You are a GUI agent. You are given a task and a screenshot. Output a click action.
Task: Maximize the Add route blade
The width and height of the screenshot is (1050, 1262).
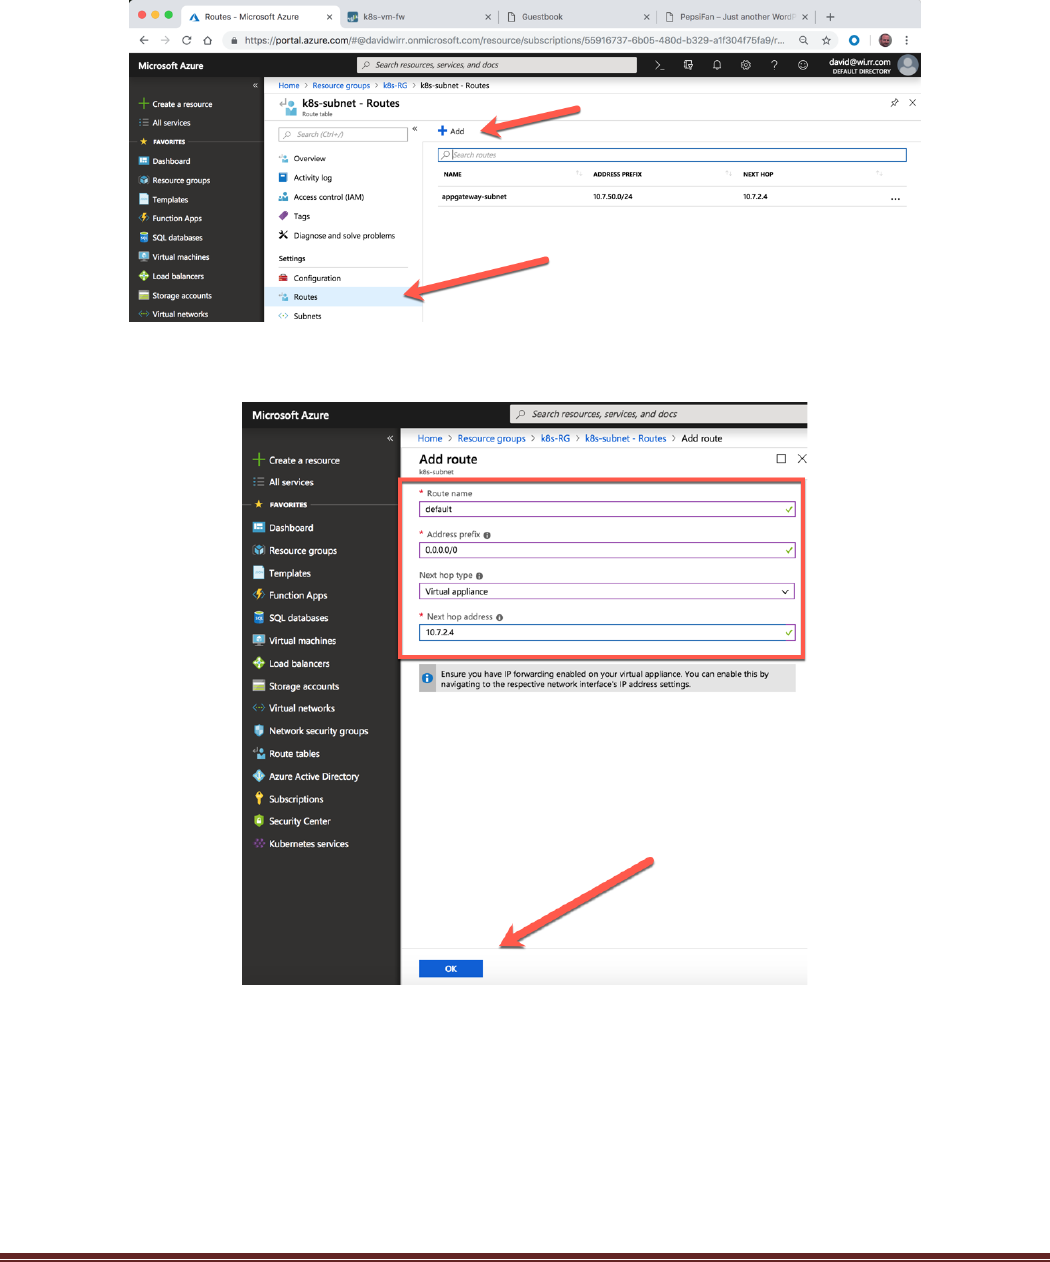[x=781, y=459]
